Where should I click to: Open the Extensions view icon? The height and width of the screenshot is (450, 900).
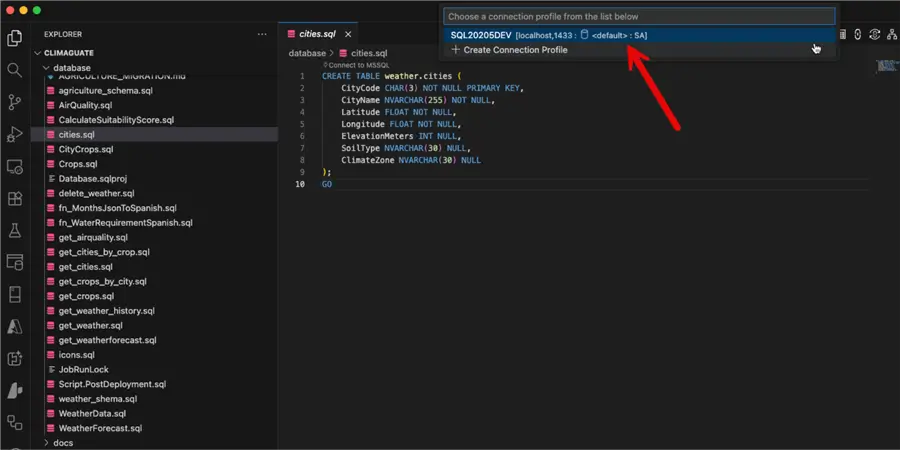tap(14, 199)
